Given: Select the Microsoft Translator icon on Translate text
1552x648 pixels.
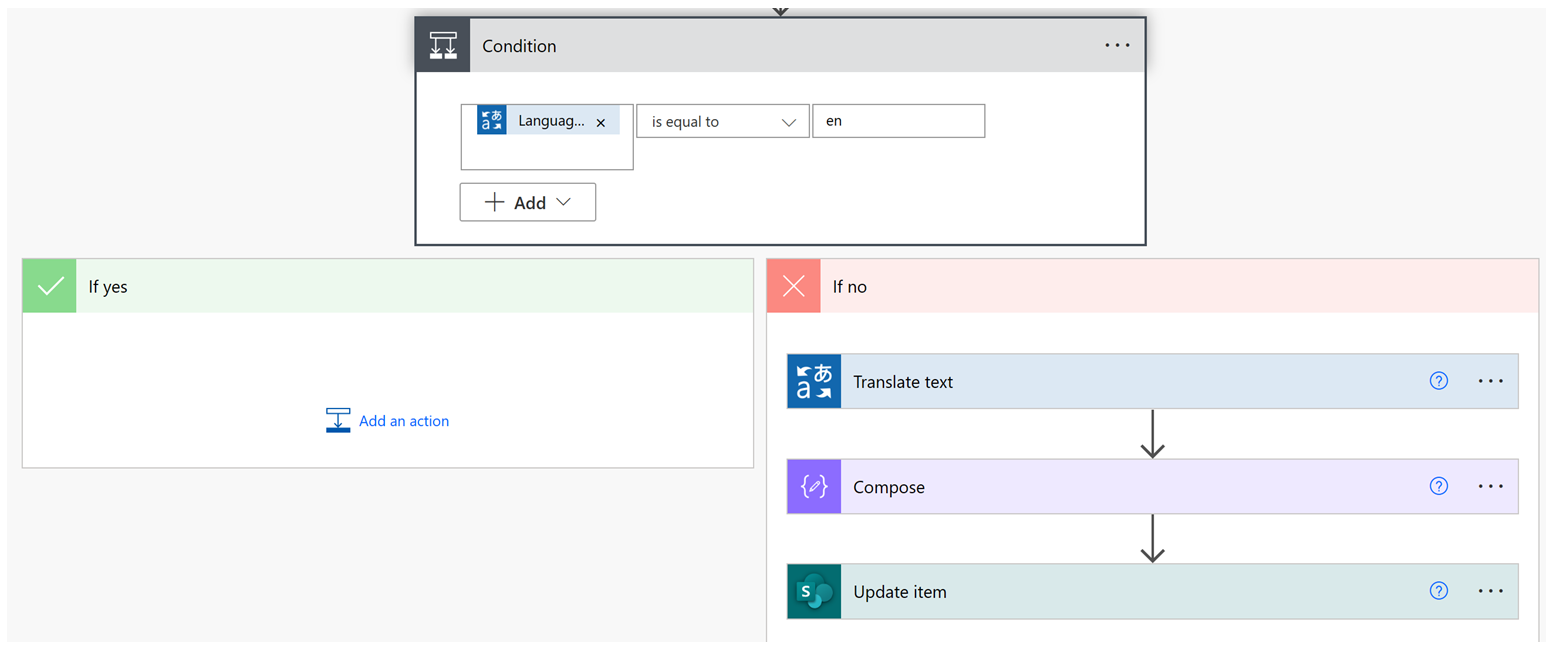Looking at the screenshot, I should [813, 381].
